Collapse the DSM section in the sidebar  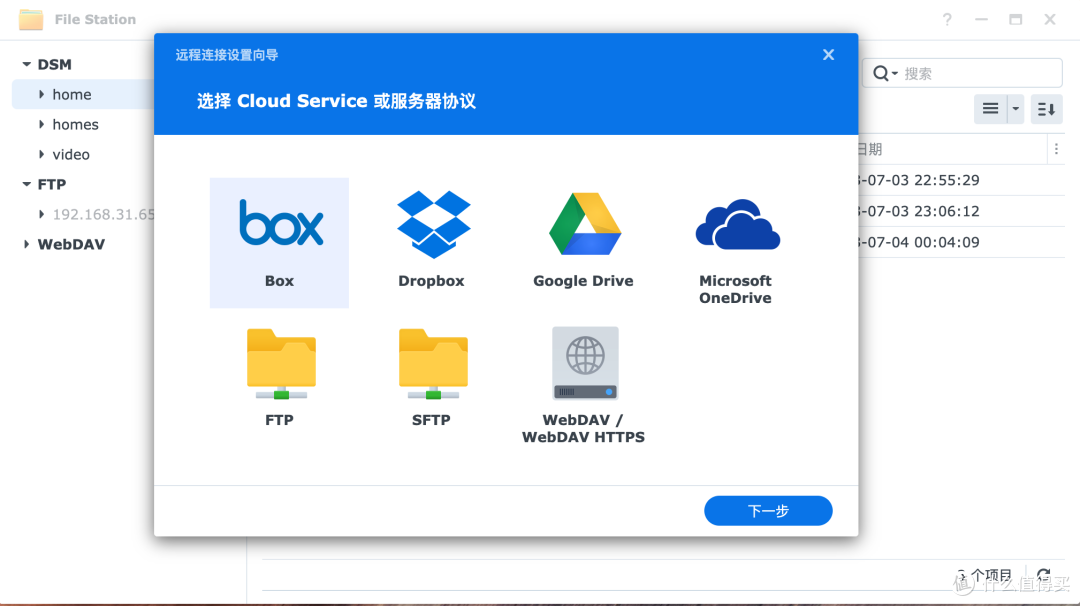click(27, 63)
